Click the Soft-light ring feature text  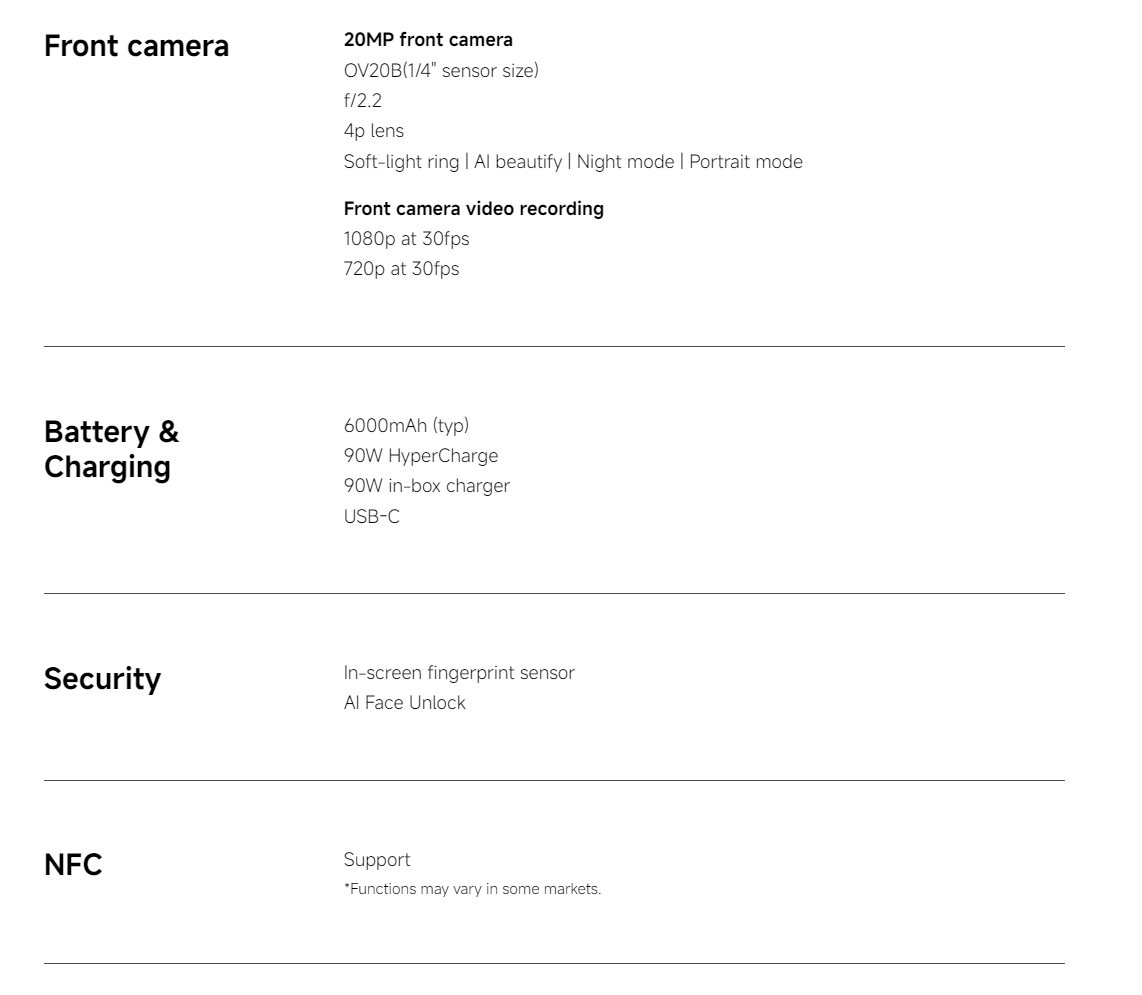[x=401, y=161]
